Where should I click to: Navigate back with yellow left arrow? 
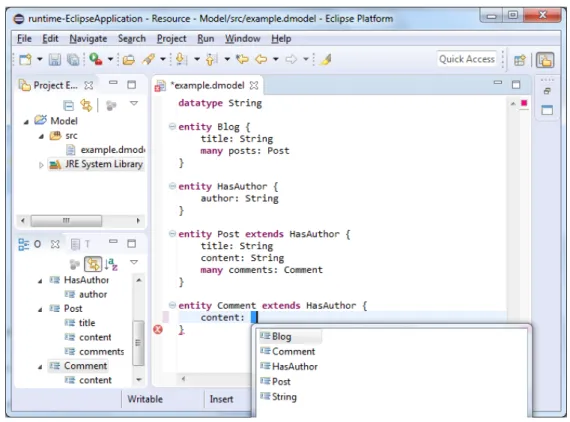coord(261,59)
